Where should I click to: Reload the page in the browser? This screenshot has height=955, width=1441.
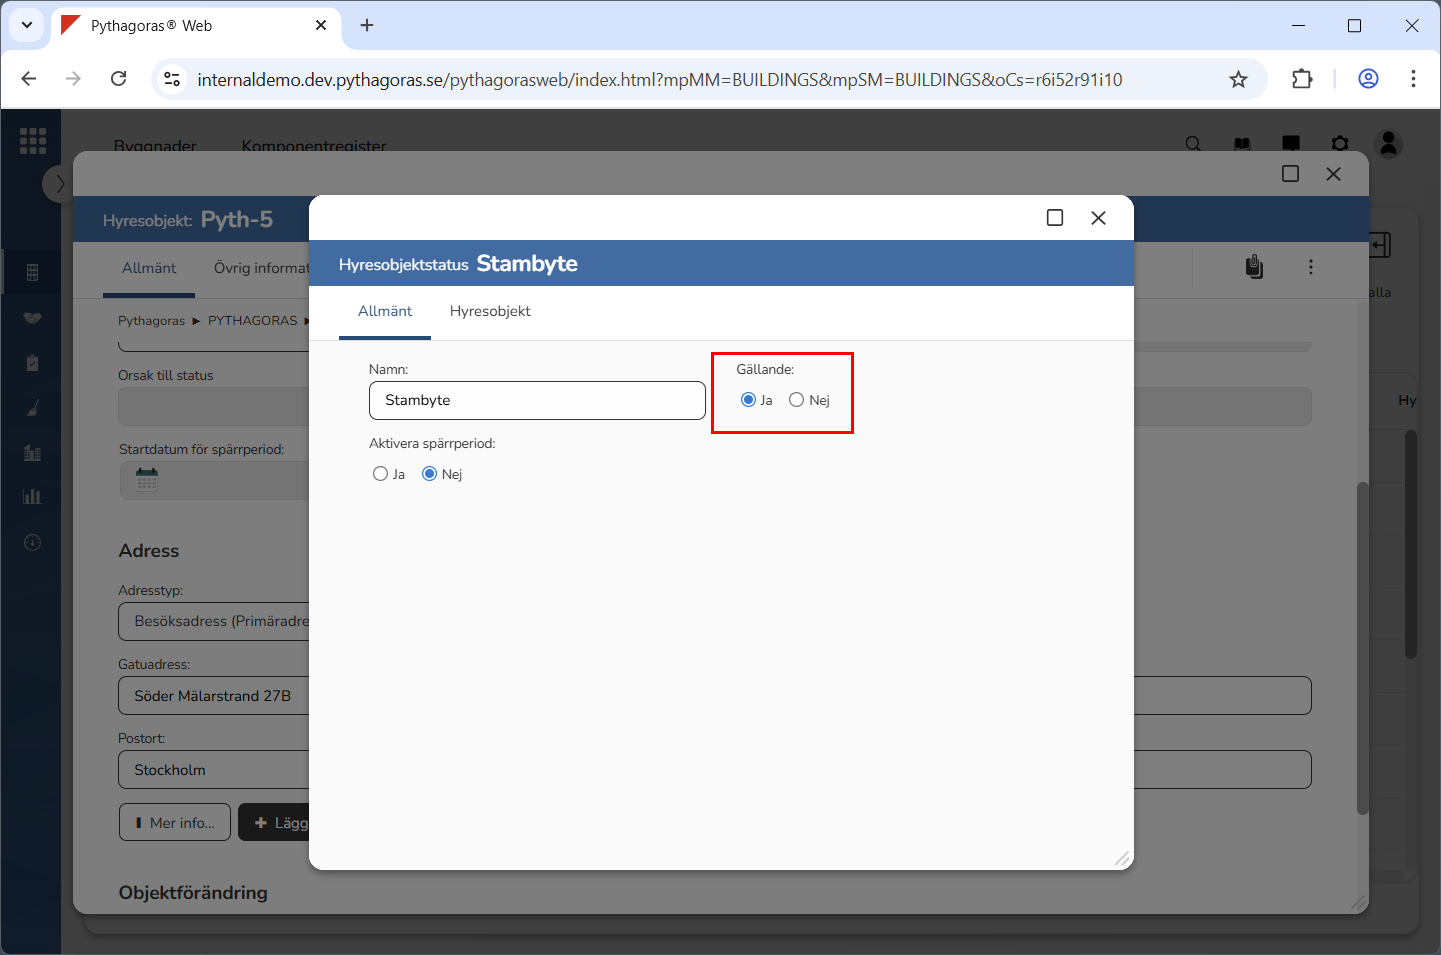(x=118, y=79)
